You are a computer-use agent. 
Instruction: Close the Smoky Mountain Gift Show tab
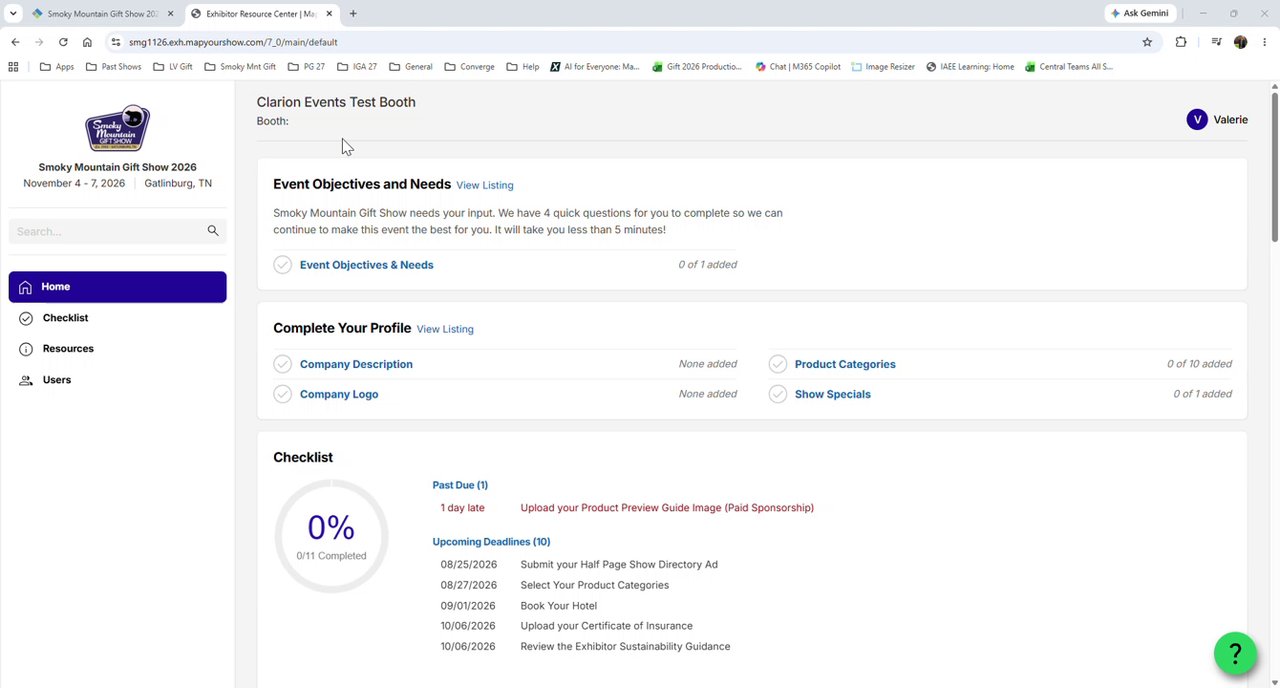171,14
